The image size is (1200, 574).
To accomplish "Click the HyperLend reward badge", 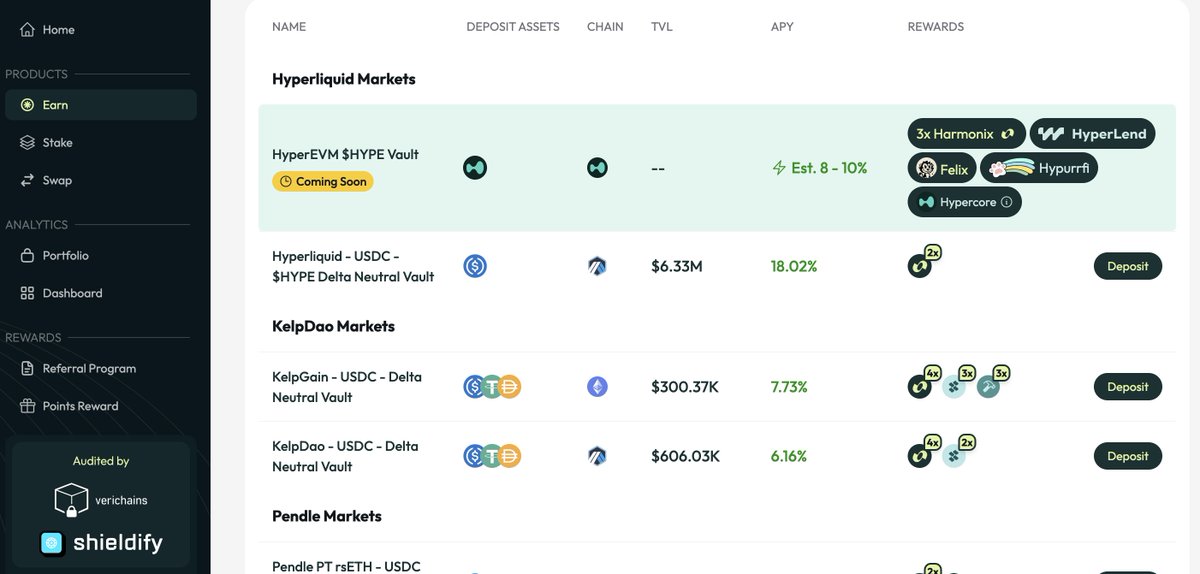I will pos(1092,133).
